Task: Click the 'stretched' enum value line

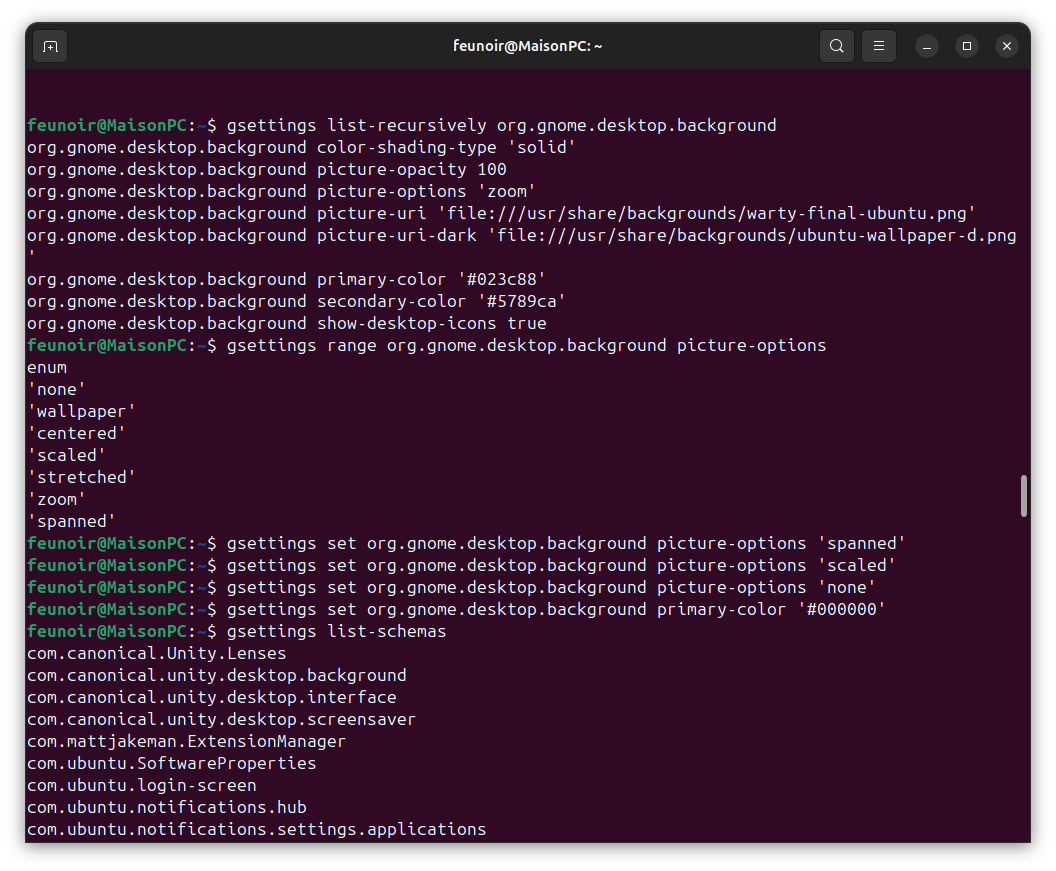Action: tap(81, 477)
